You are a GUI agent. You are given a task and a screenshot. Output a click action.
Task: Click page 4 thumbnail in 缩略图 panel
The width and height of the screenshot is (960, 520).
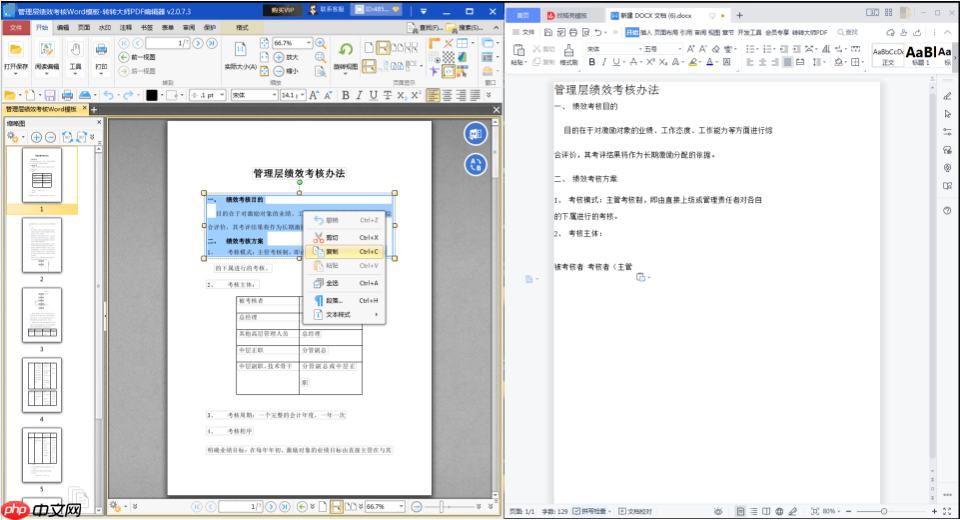tap(42, 385)
